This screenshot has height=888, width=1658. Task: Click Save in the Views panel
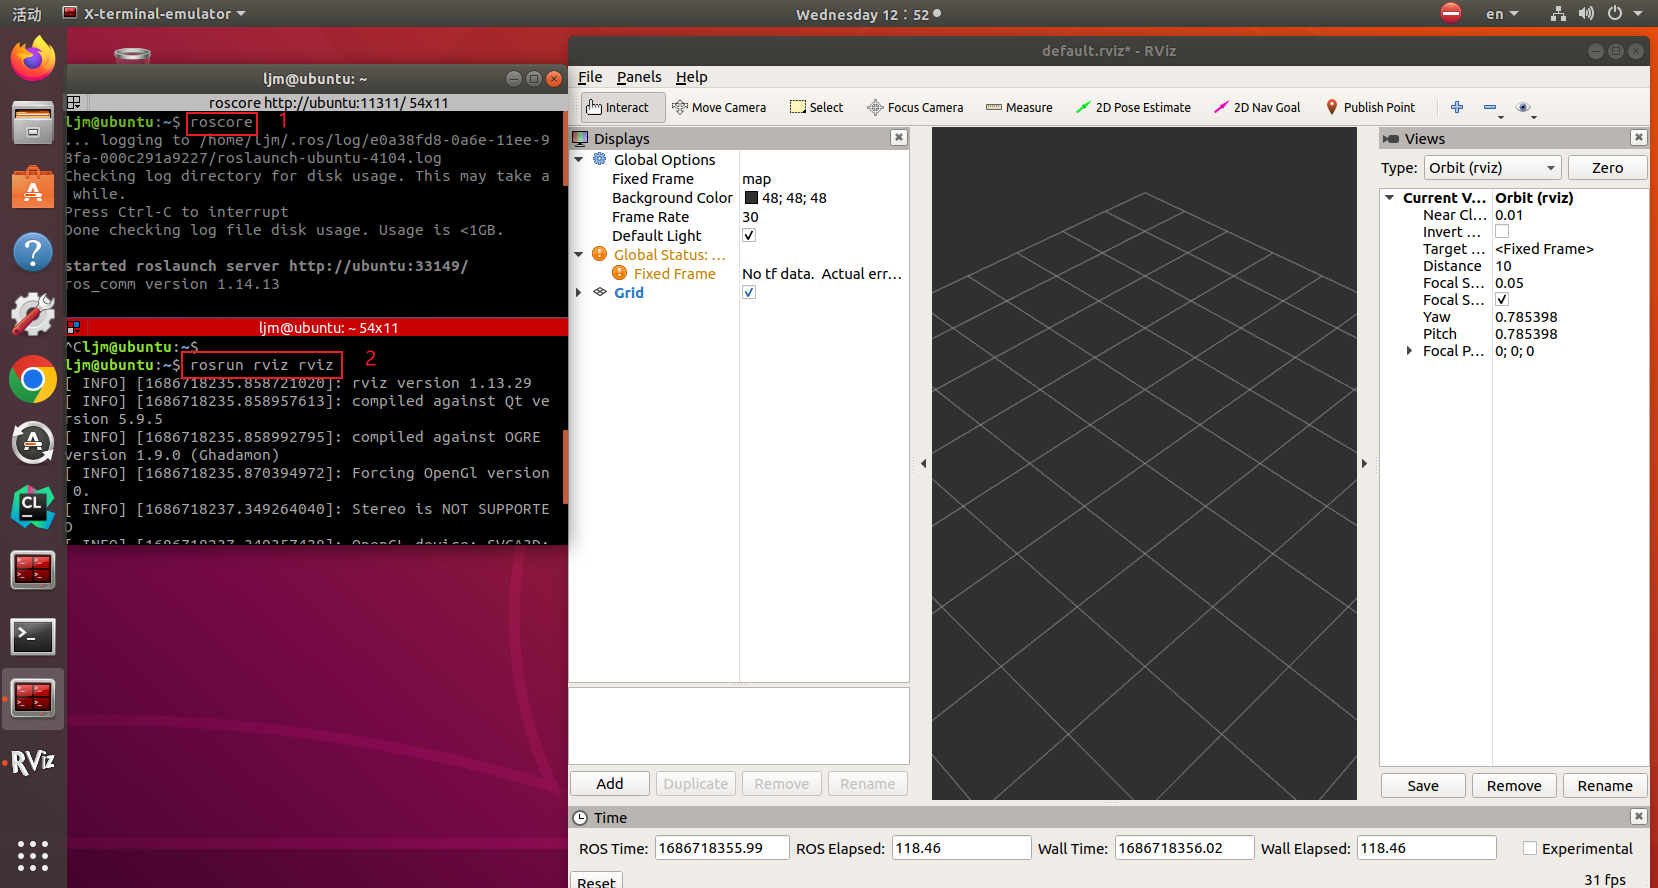click(x=1423, y=786)
